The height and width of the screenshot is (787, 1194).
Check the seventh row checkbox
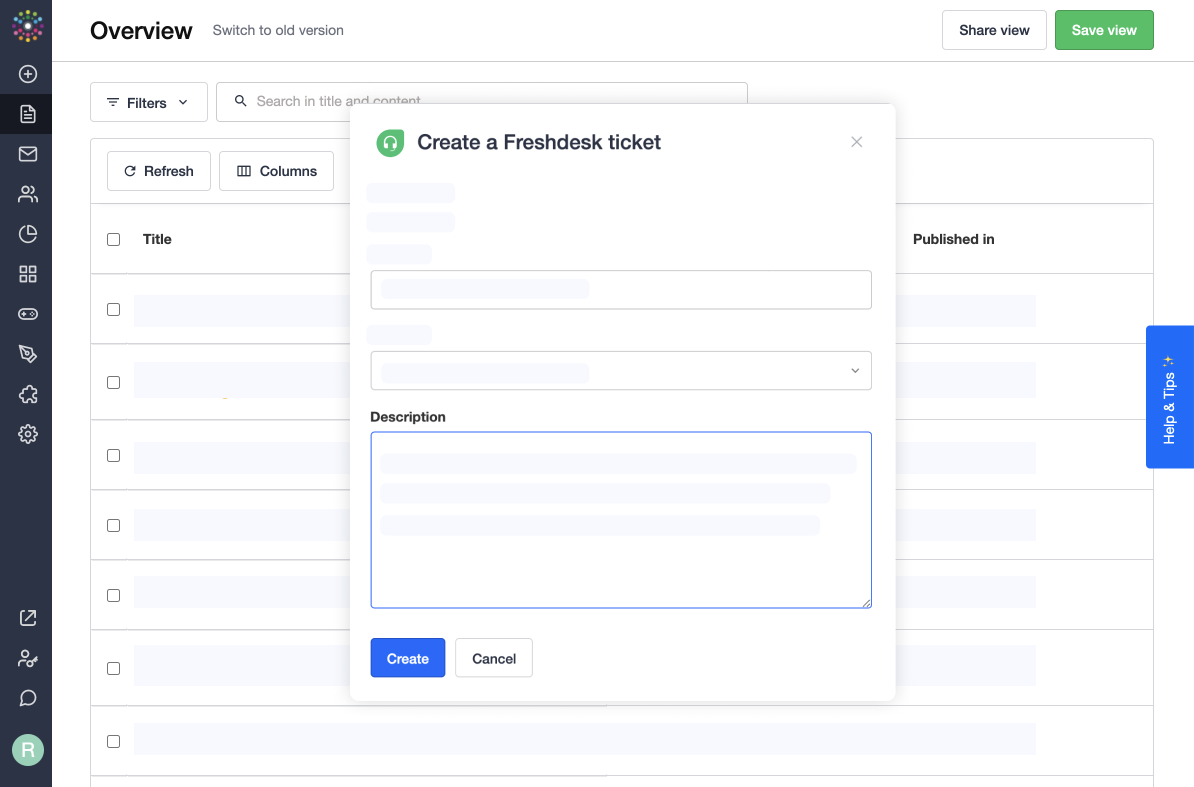[113, 741]
